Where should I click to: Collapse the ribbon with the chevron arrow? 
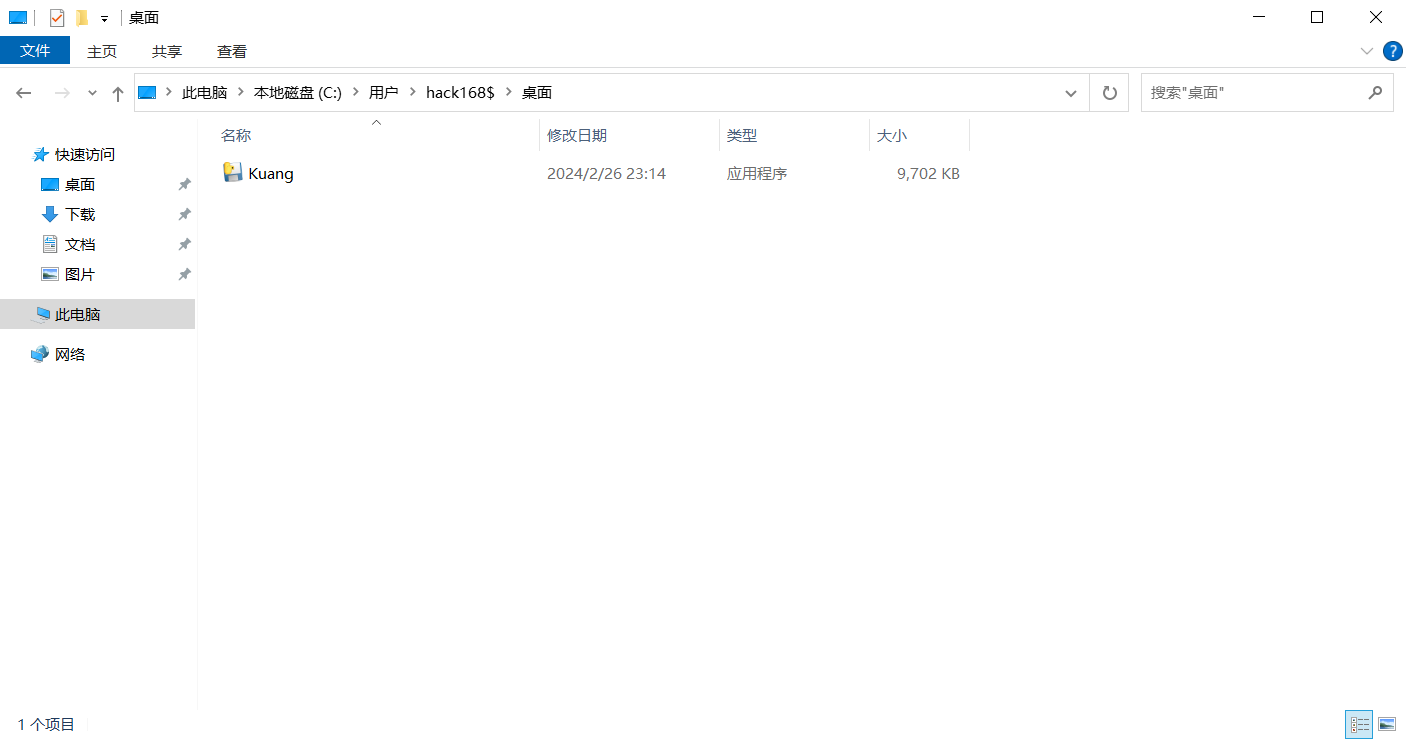pos(1367,51)
